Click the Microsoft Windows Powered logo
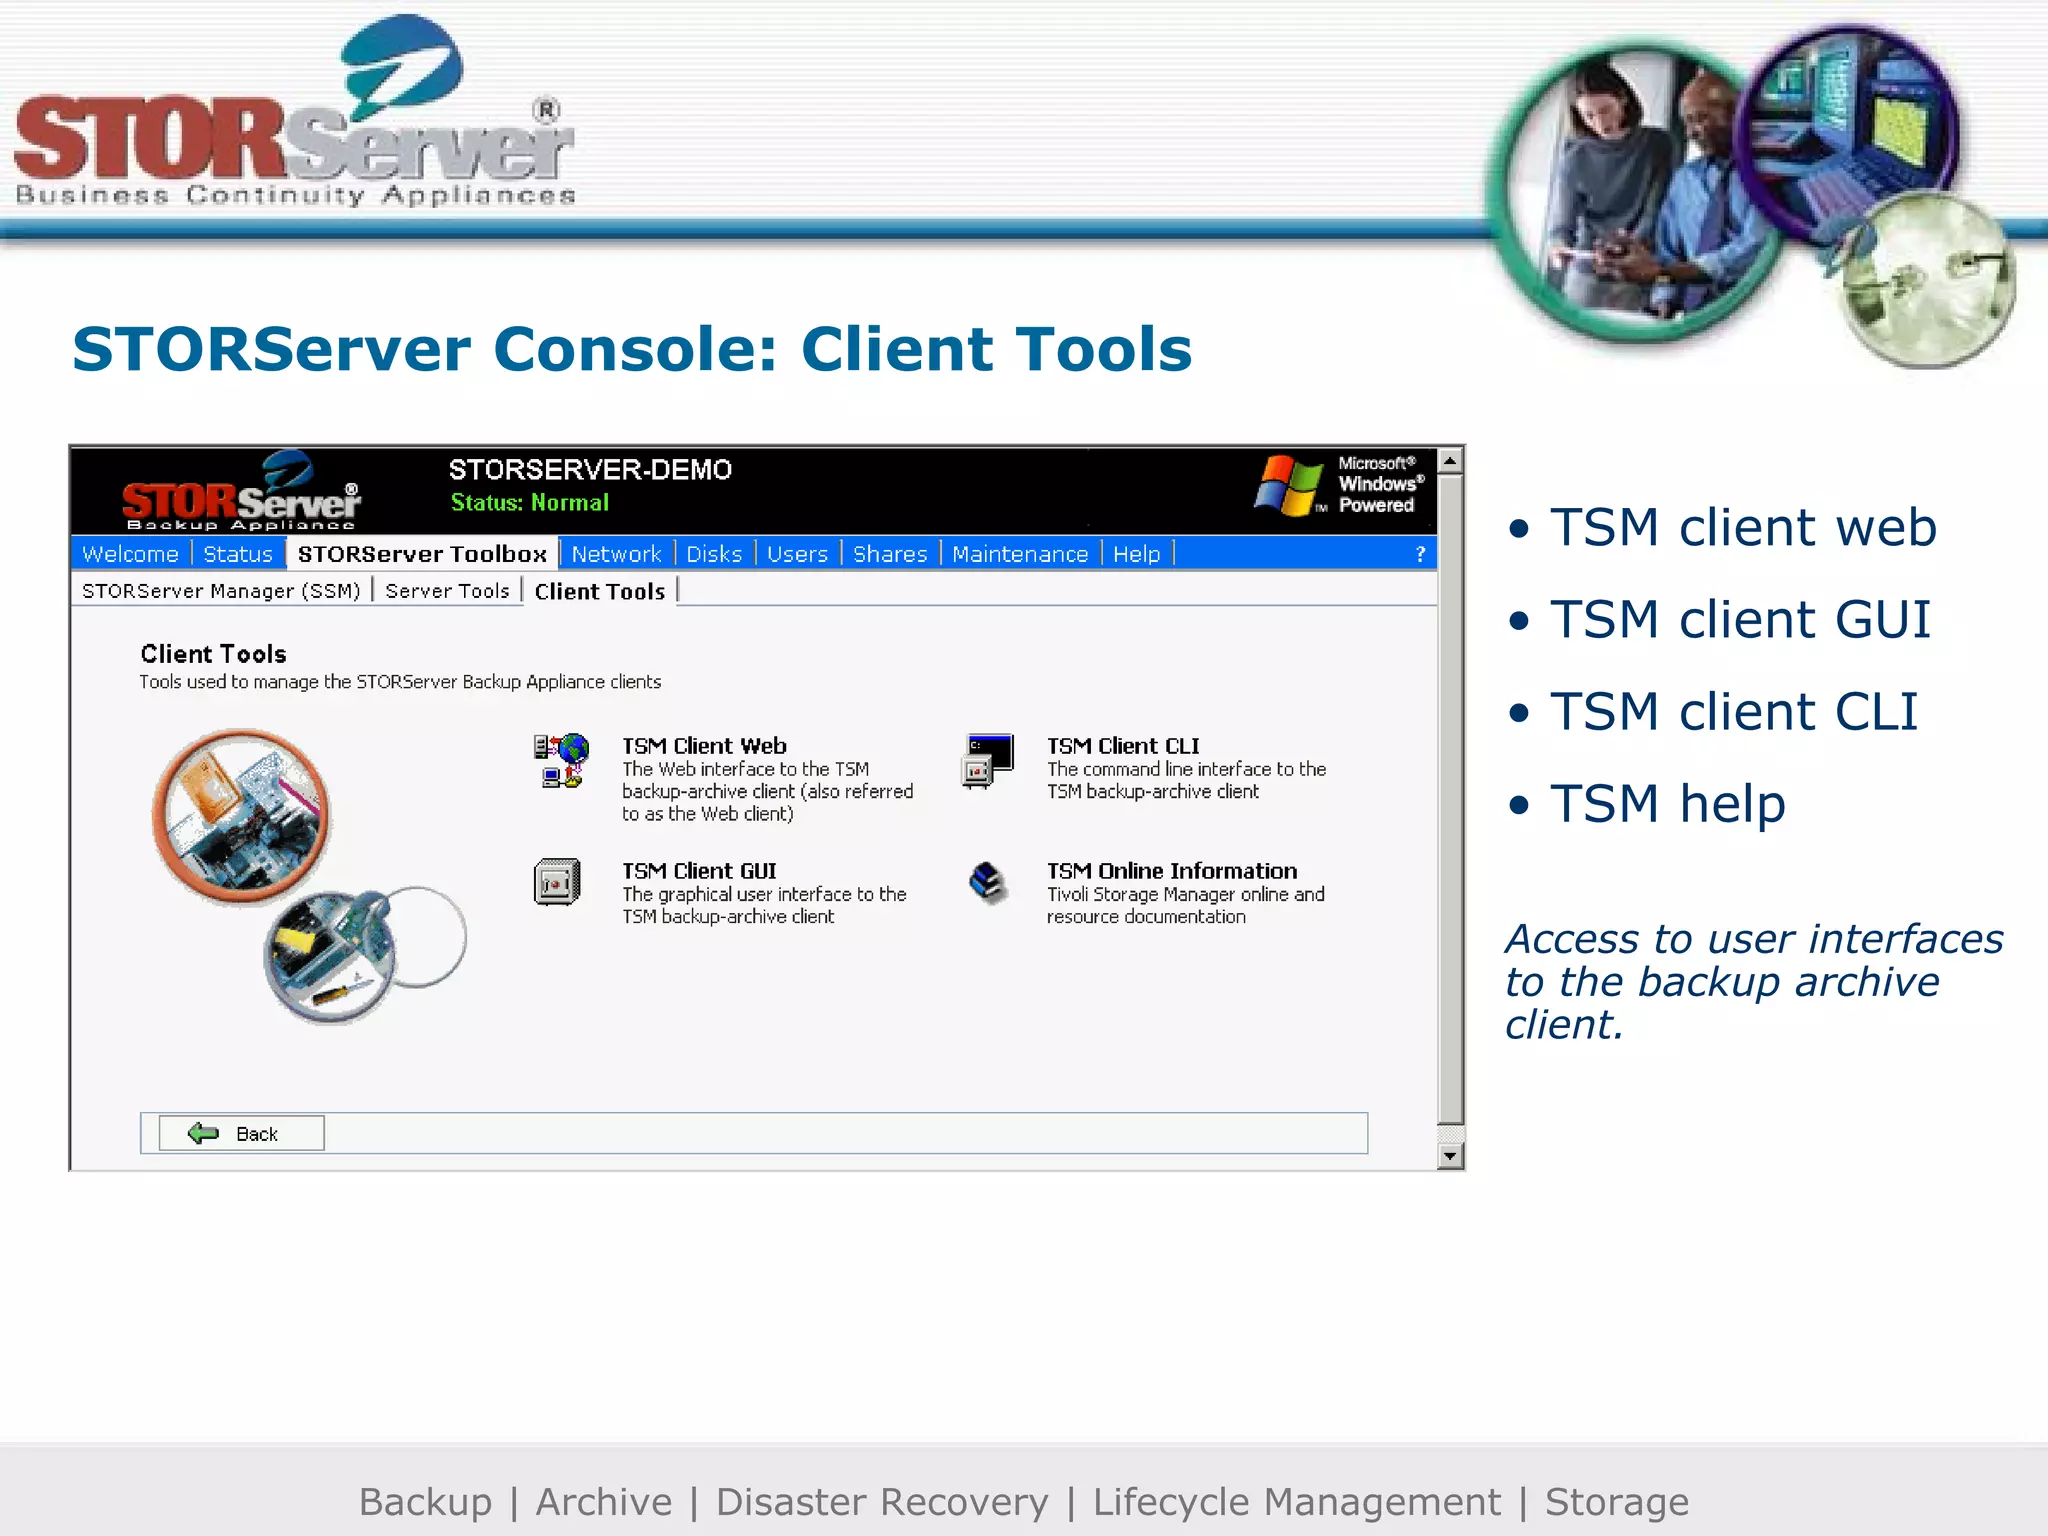 click(x=1340, y=485)
